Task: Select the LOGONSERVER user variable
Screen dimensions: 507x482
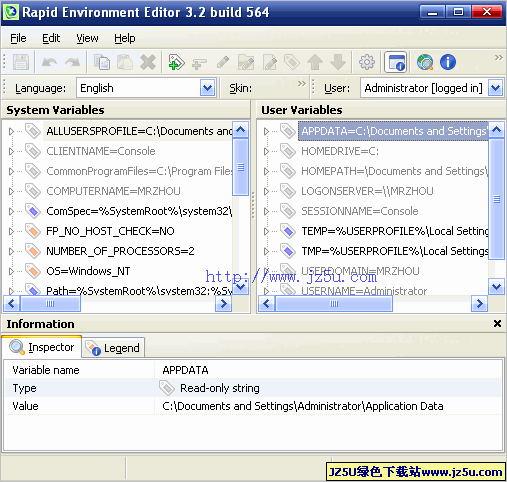Action: point(367,191)
